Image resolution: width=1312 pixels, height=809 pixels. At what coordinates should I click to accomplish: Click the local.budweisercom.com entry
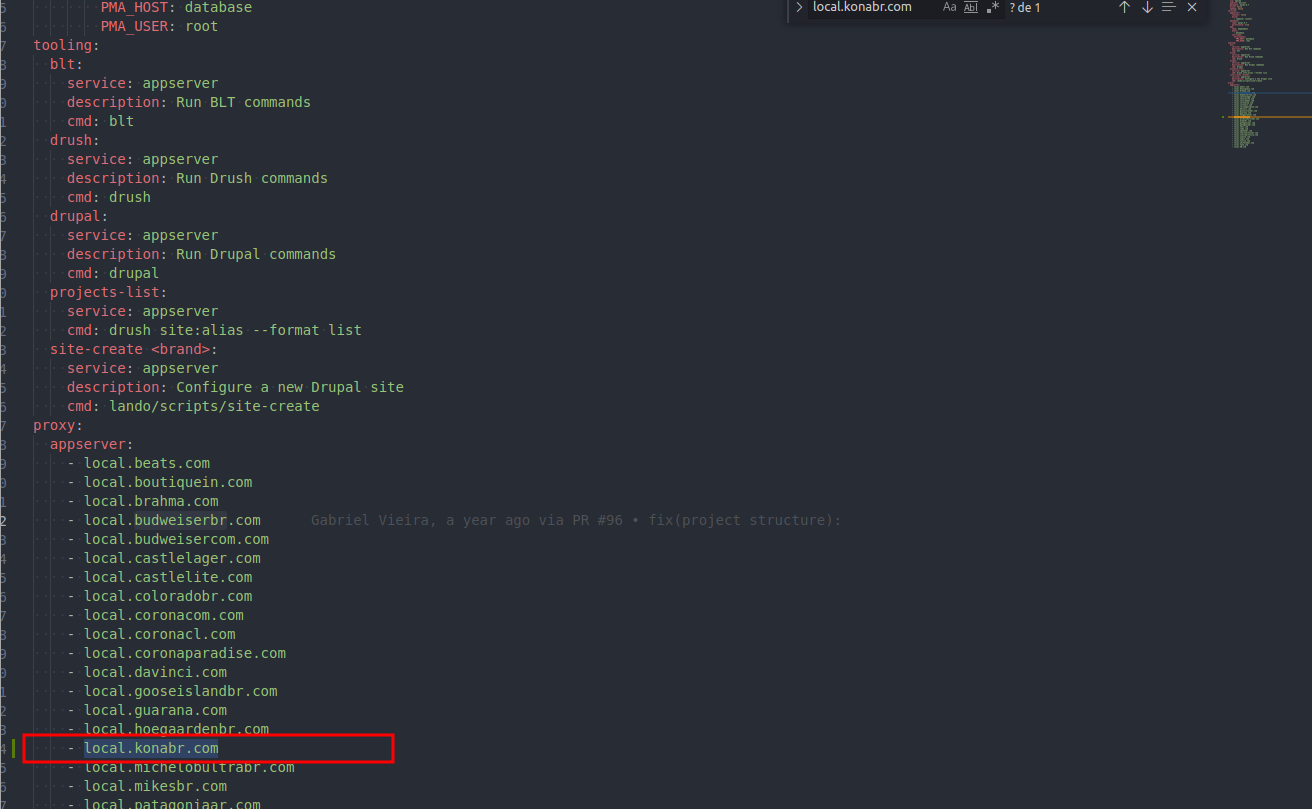coord(176,539)
